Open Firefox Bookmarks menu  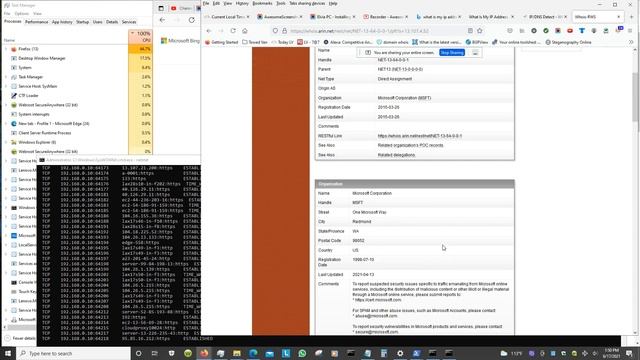pos(262,3)
